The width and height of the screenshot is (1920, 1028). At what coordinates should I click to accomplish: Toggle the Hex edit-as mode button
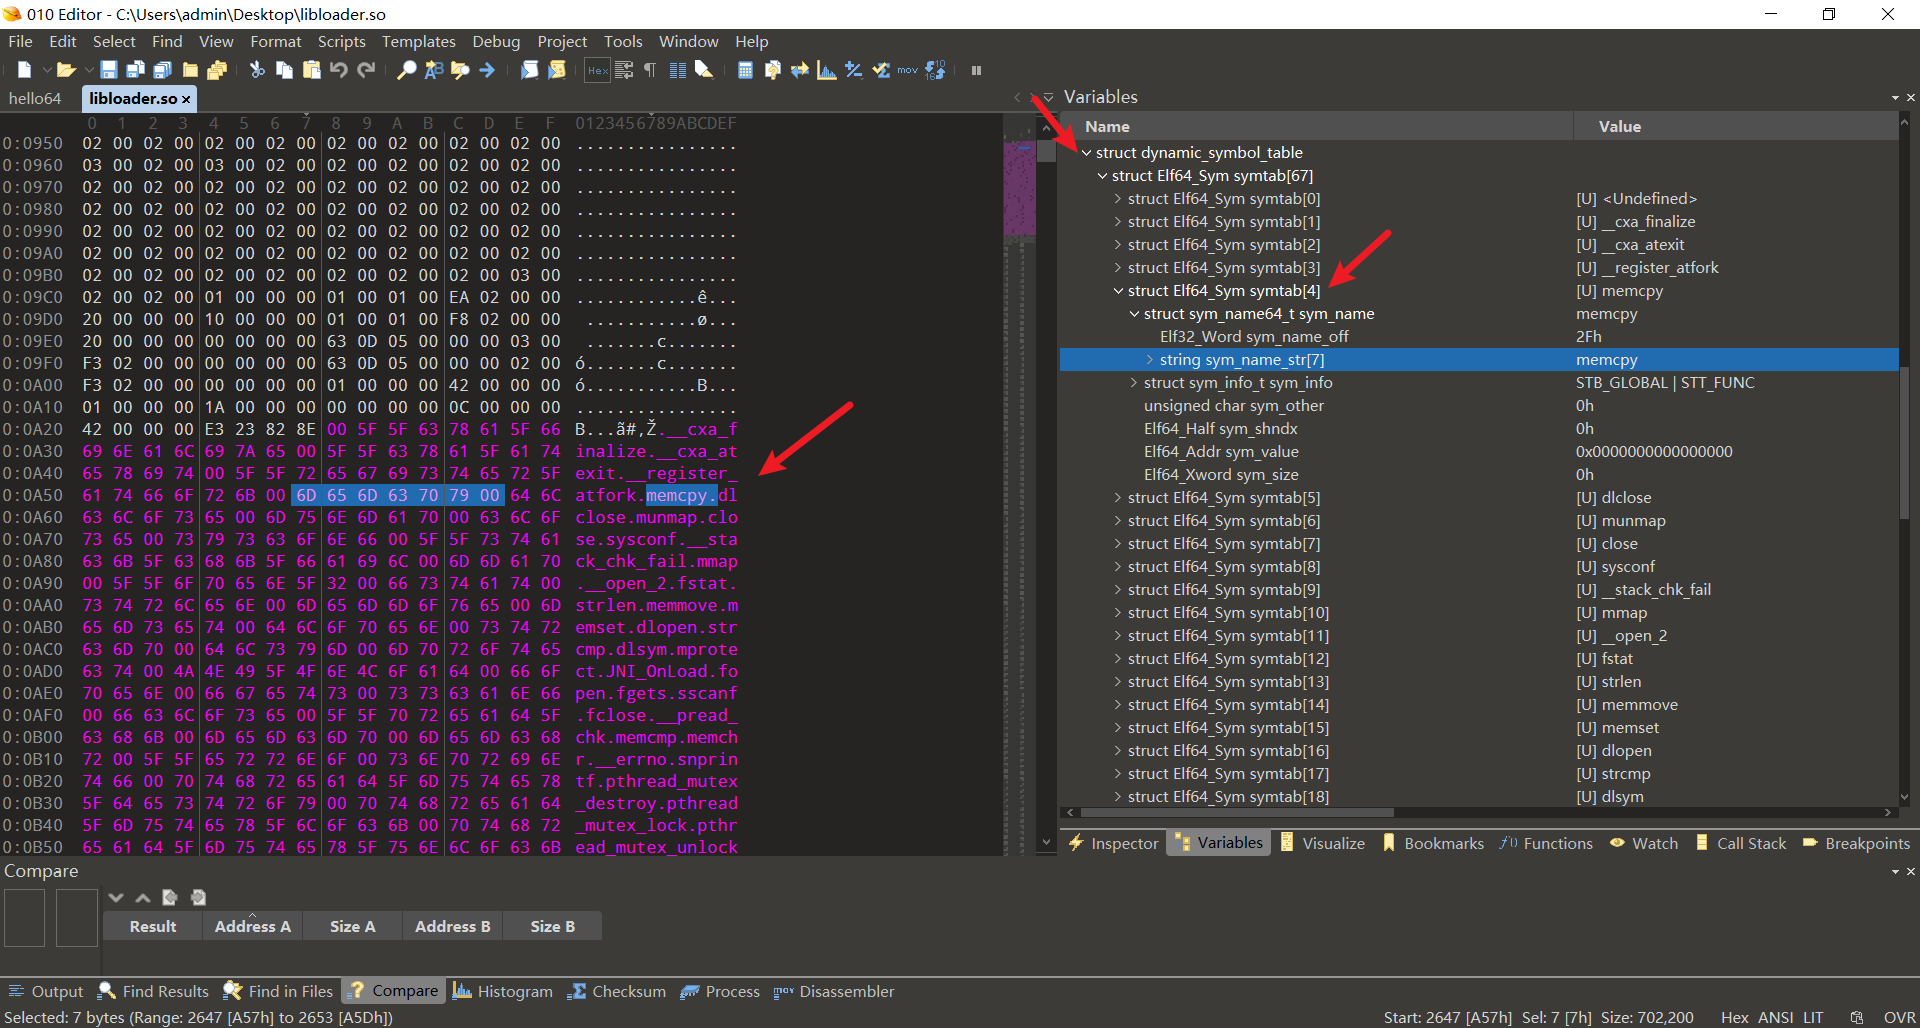[x=597, y=70]
